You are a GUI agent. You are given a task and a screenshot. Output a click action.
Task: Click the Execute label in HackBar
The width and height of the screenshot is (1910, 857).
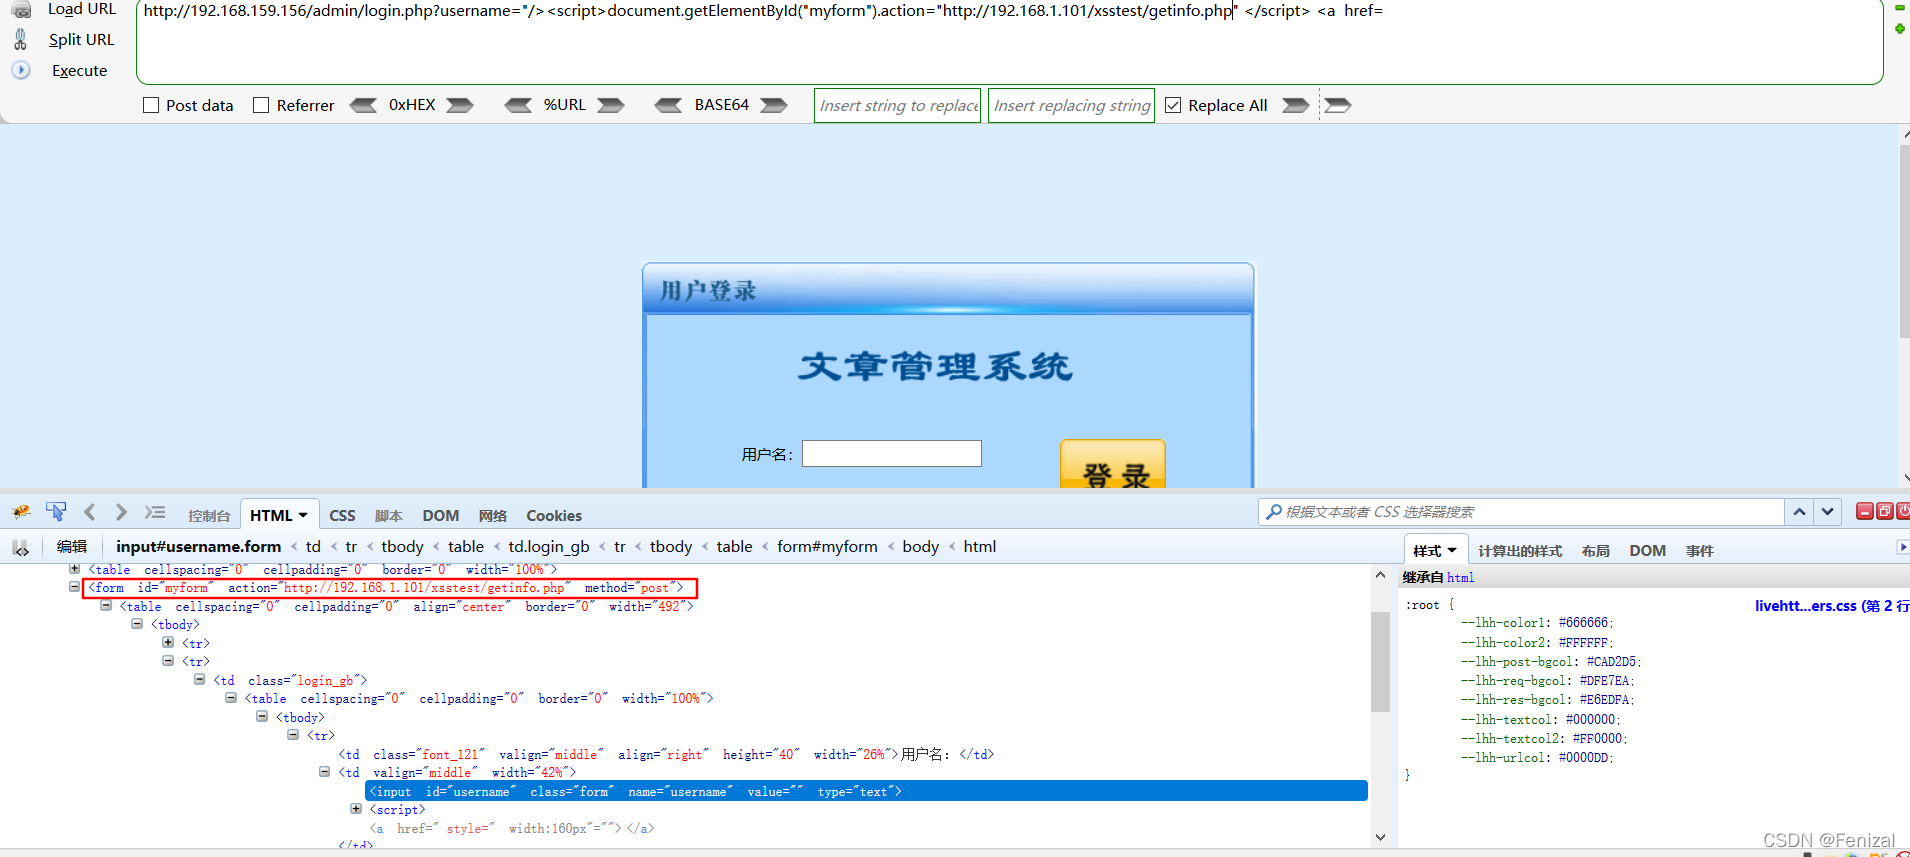pyautogui.click(x=80, y=71)
